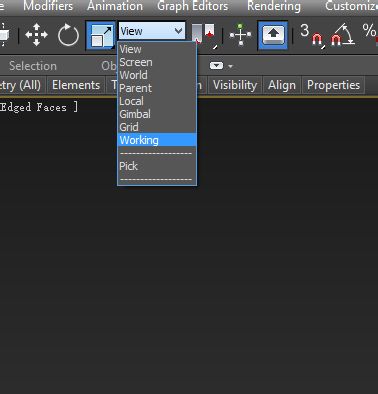Click the Use Pivot Point Center icon
378x394 pixels.
pyautogui.click(x=204, y=35)
